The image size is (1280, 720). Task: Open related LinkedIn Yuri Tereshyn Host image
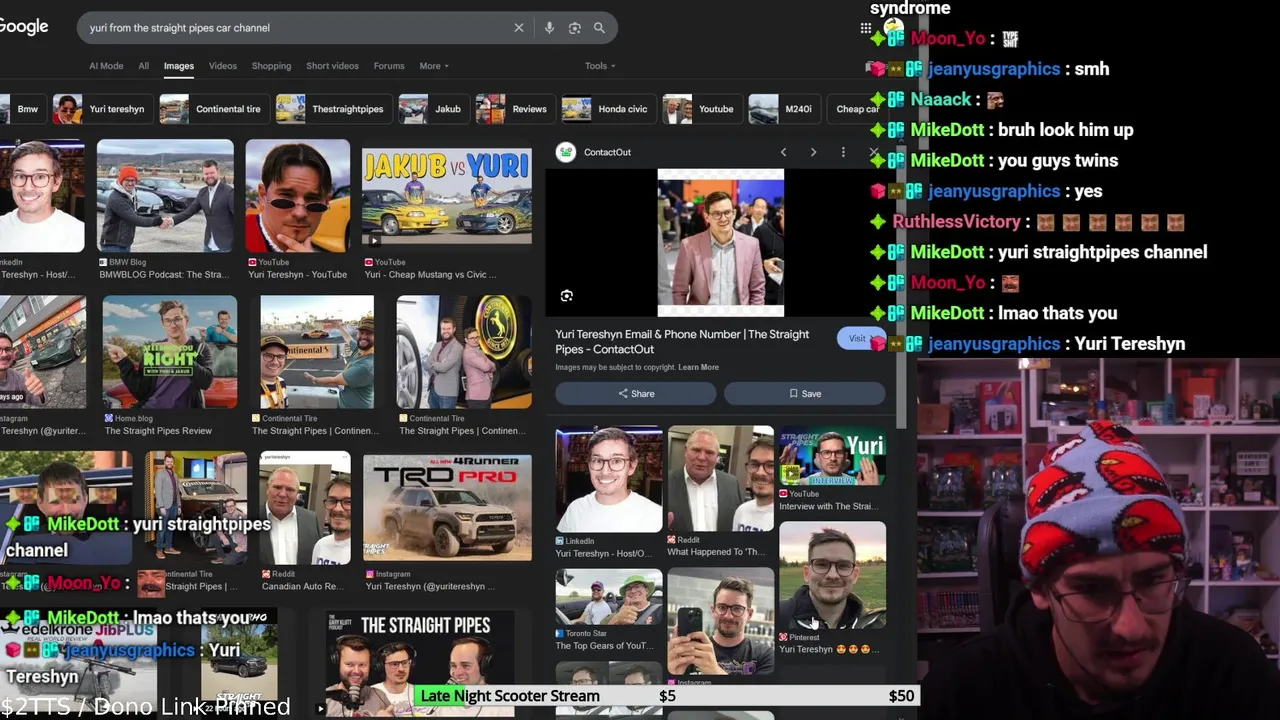609,480
